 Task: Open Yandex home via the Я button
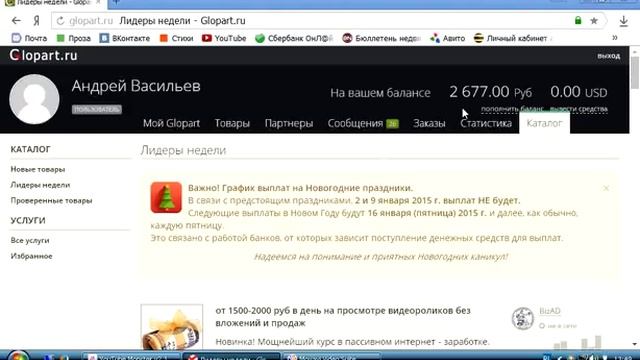point(36,20)
